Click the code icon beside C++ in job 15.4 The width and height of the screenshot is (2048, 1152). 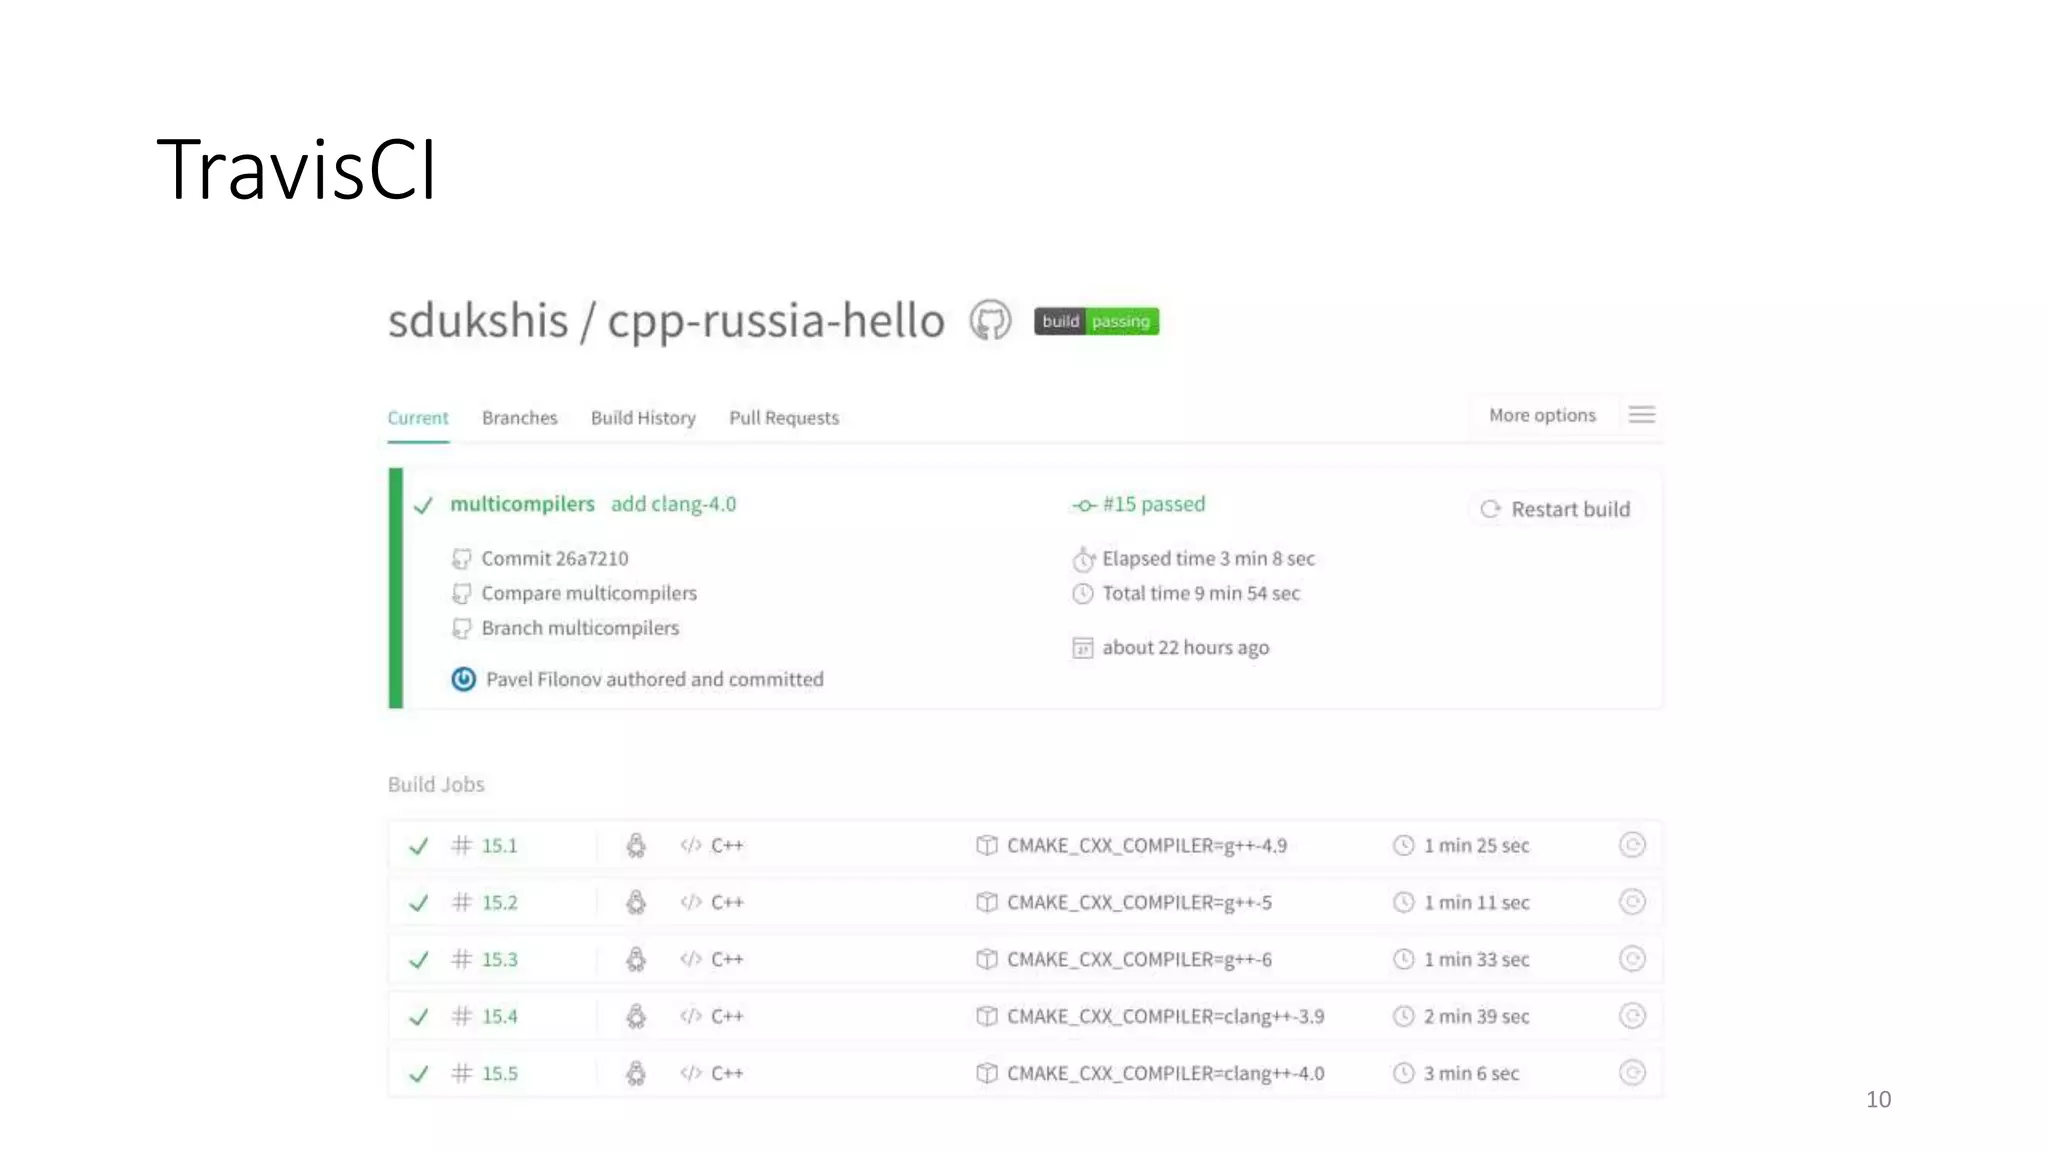(691, 1016)
